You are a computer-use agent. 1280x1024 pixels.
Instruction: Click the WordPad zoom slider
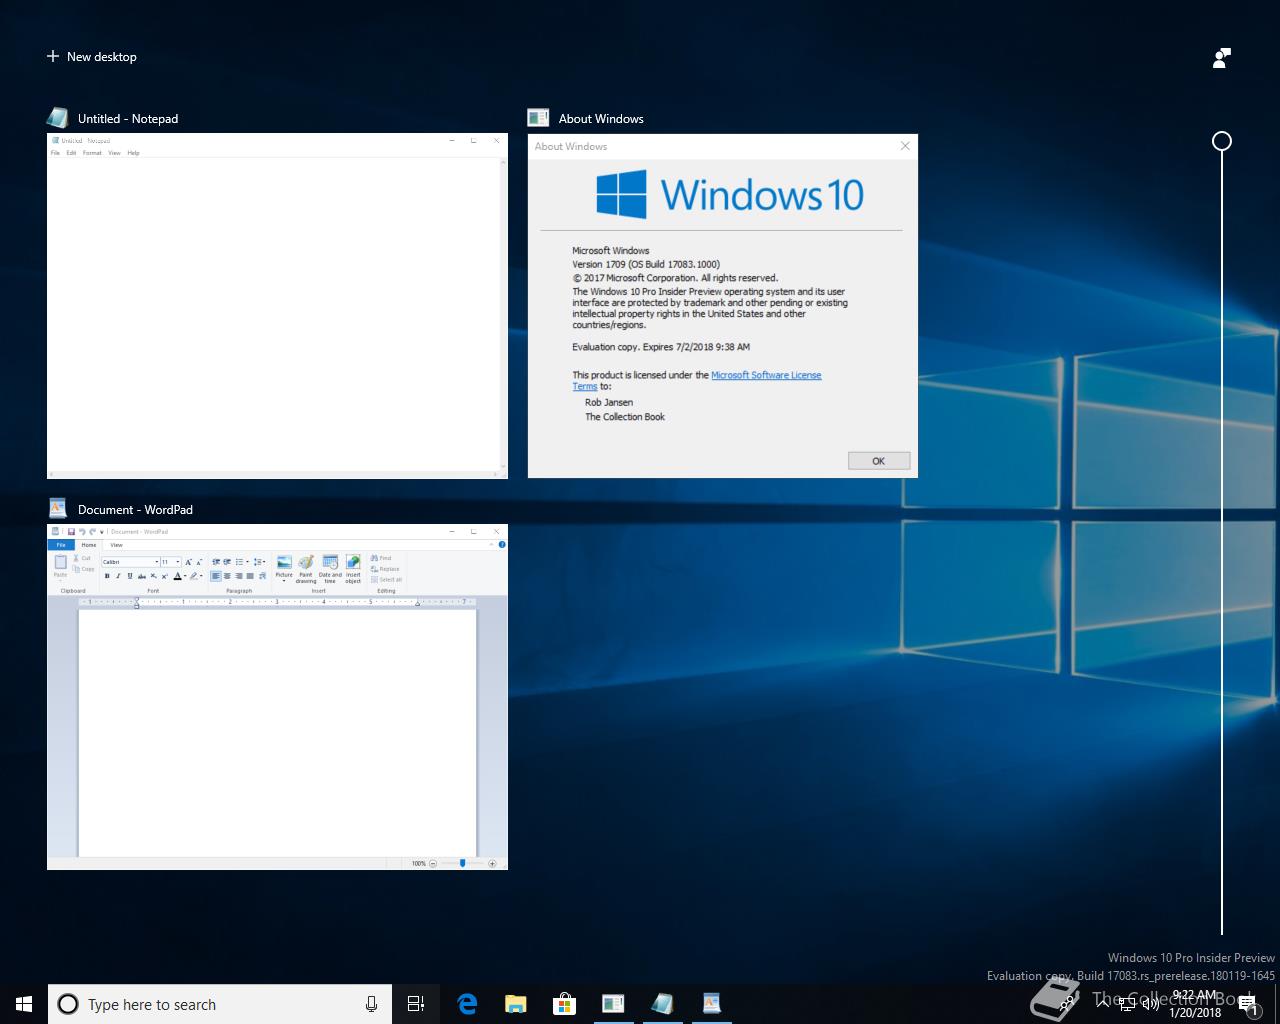point(462,863)
